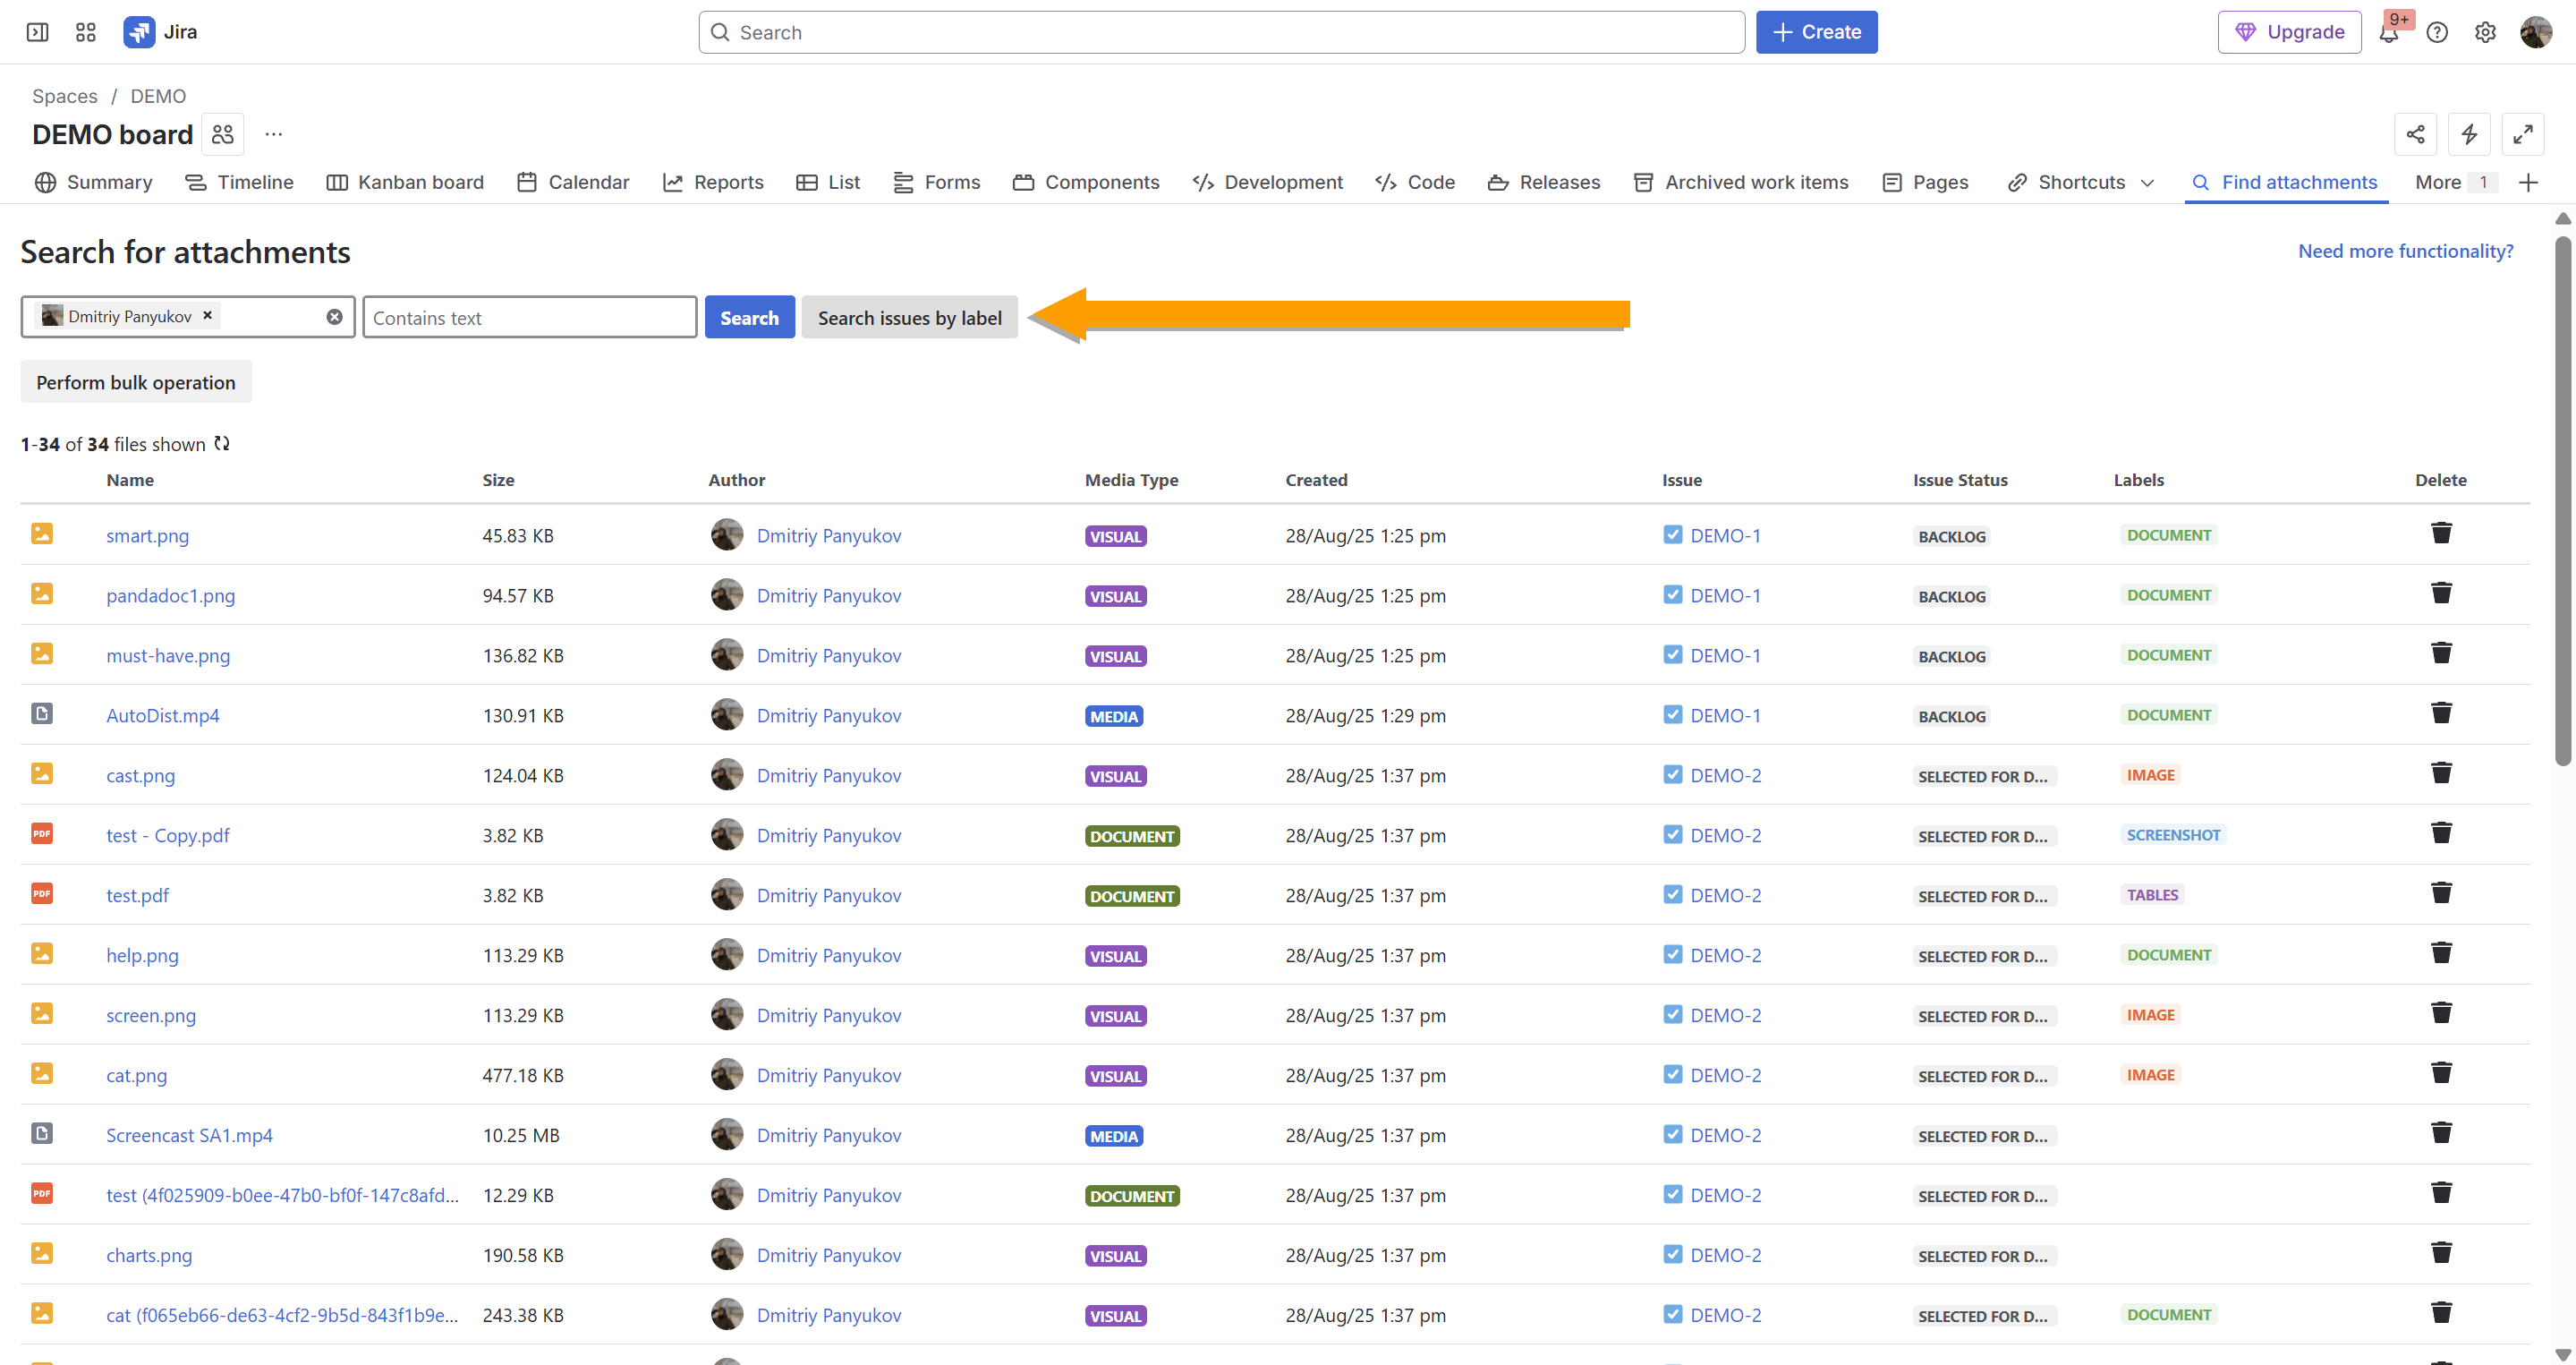Open Jira settings gear
The height and width of the screenshot is (1365, 2576).
[2484, 32]
